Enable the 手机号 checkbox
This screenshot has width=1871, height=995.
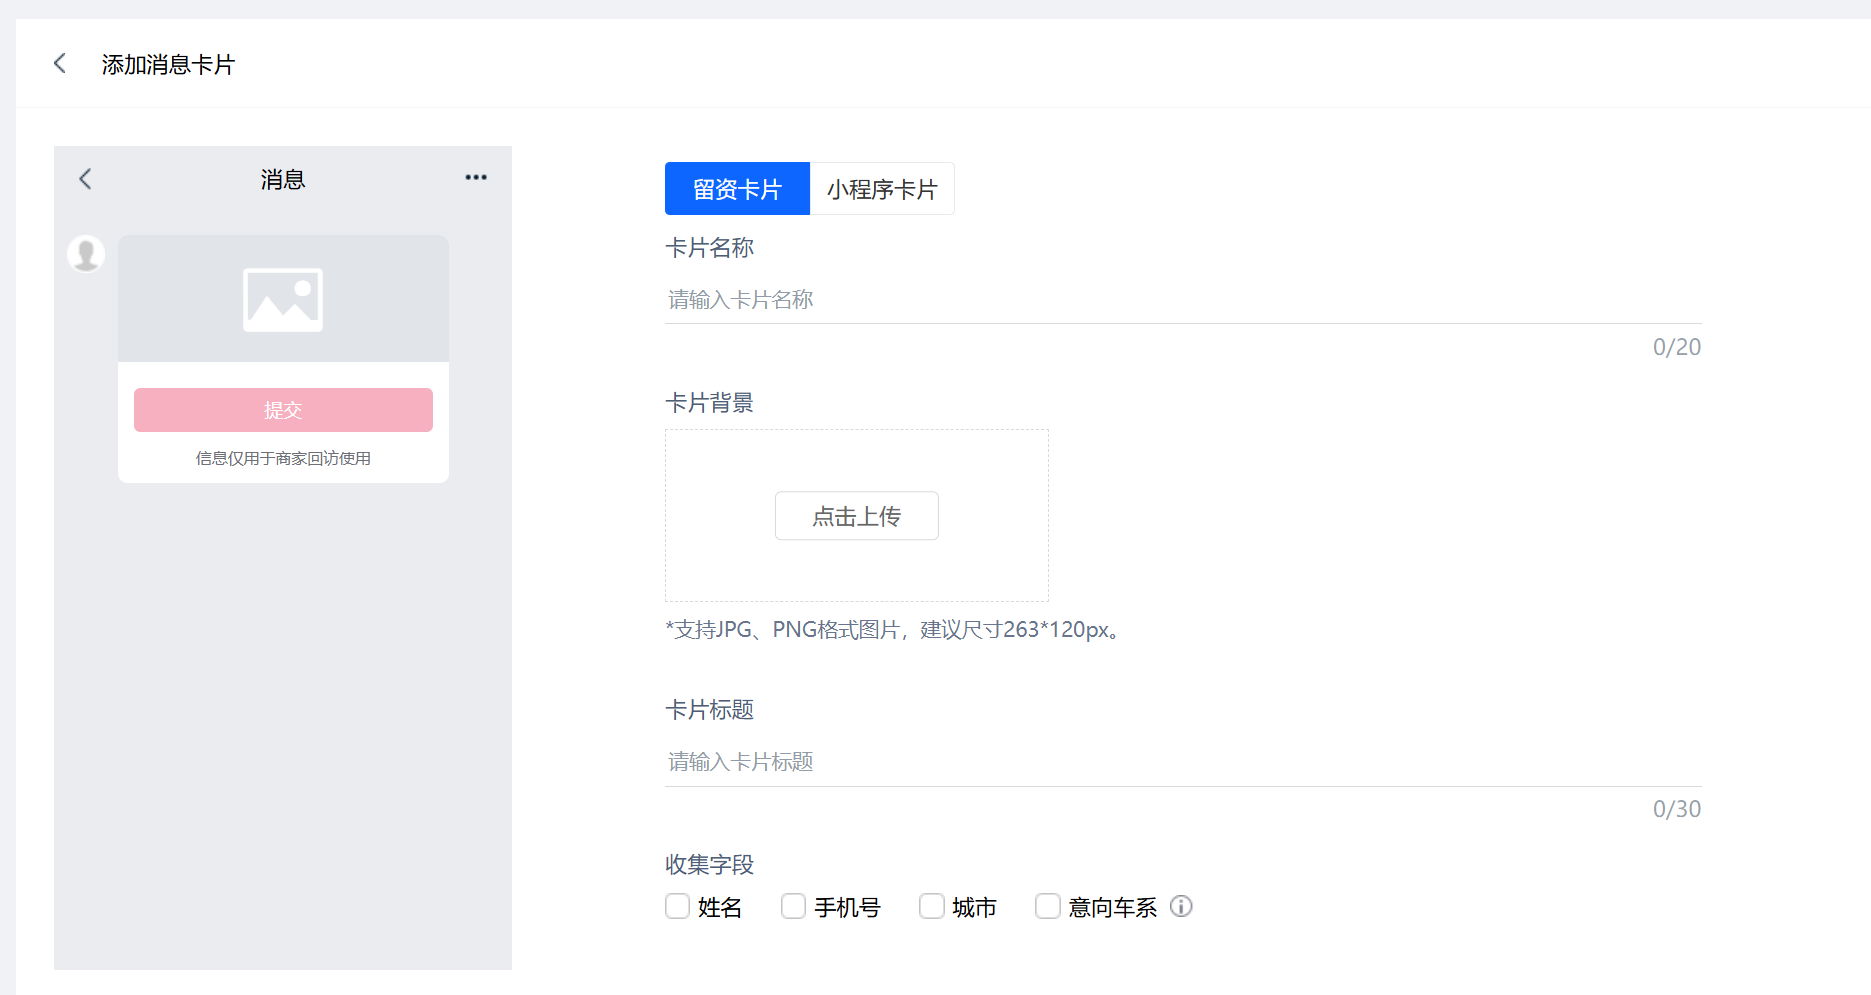(x=794, y=907)
